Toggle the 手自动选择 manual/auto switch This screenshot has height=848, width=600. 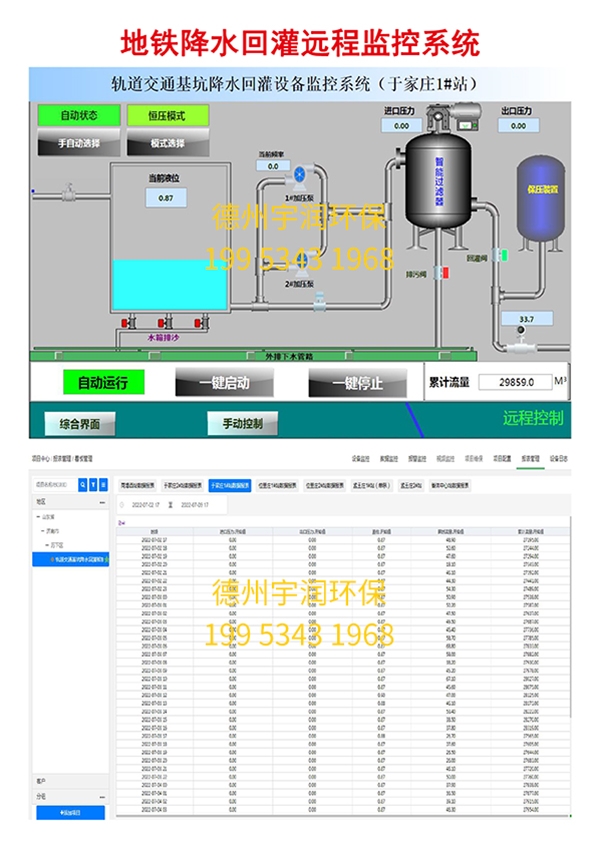click(x=79, y=144)
